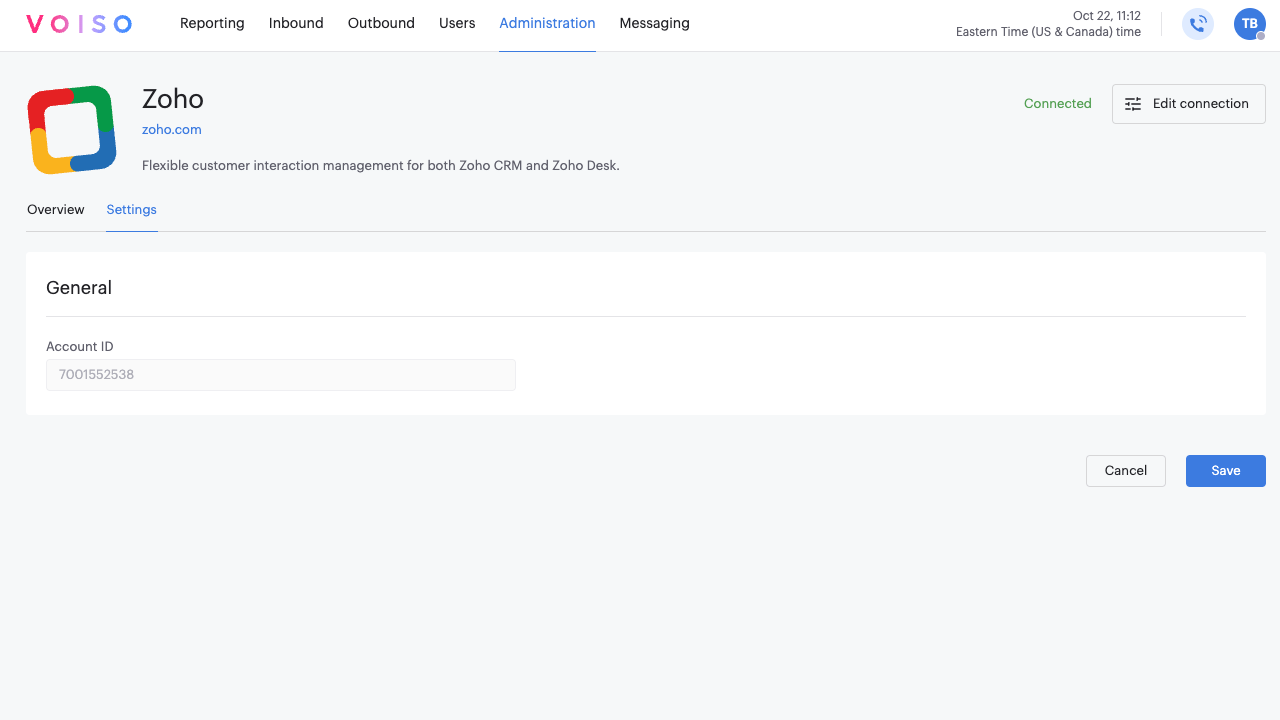Click the Voiso logo
Screen dimensions: 1280x720
coord(79,24)
